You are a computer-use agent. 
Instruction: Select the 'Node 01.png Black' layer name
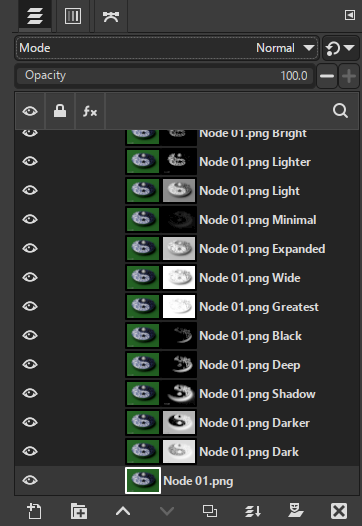250,336
